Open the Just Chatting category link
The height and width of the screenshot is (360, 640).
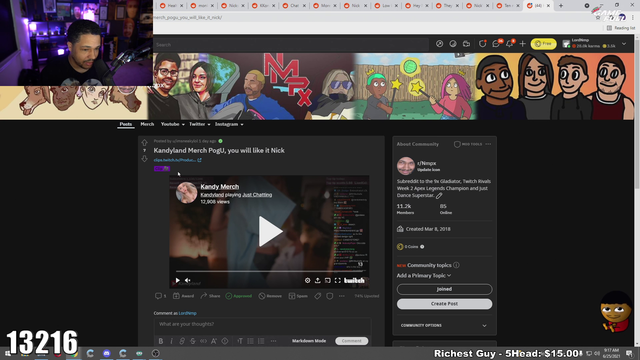click(x=257, y=195)
